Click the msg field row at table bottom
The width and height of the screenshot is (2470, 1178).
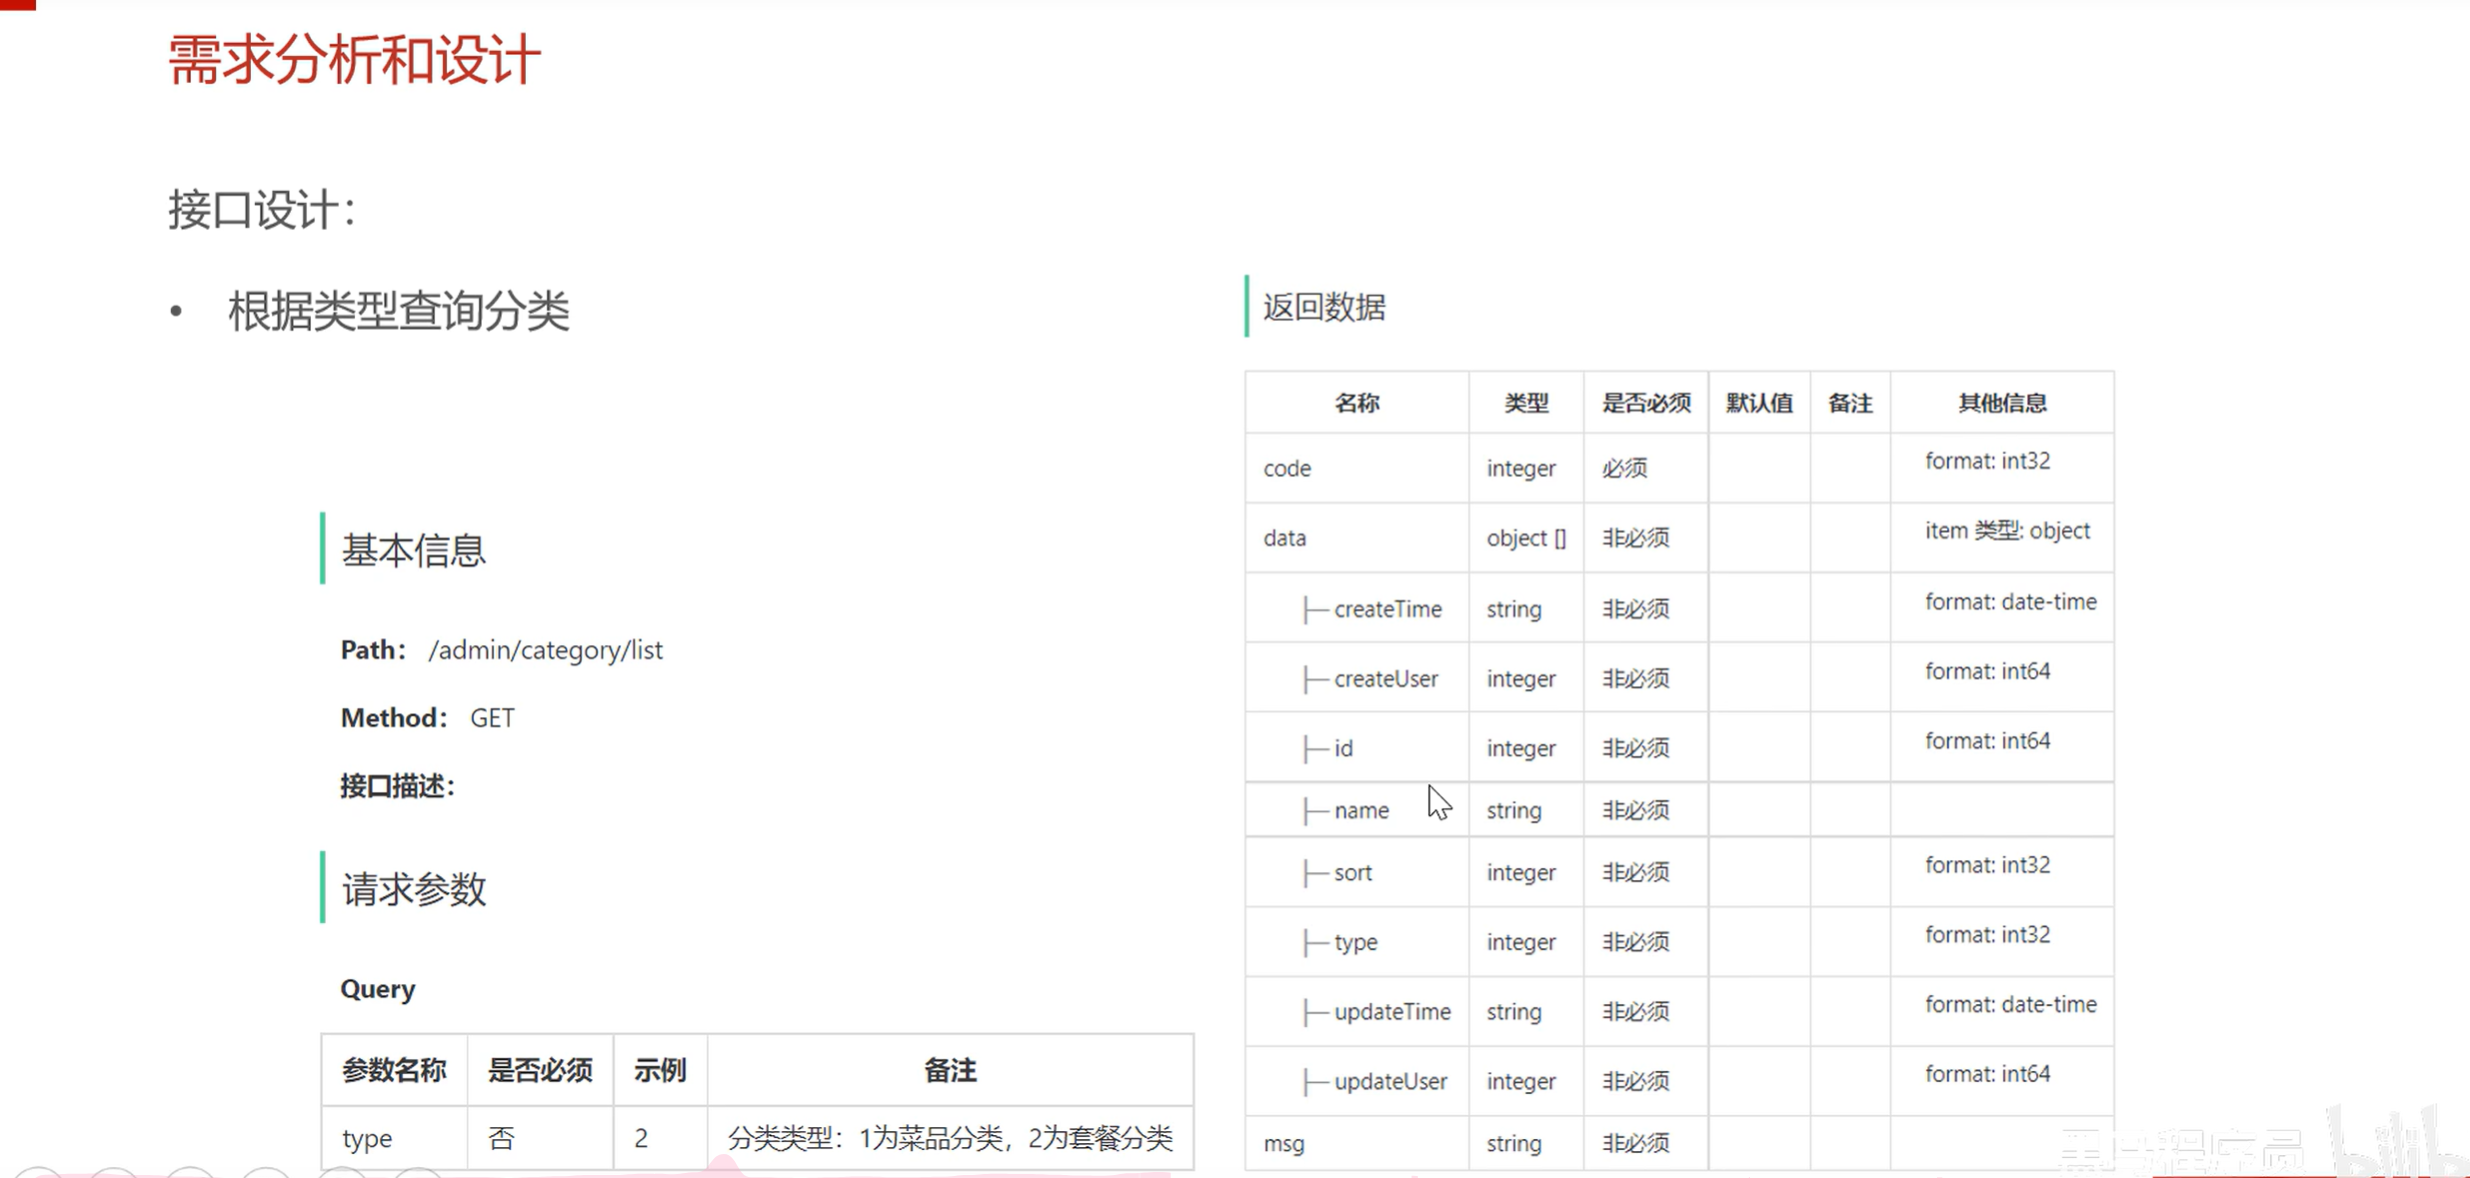coord(1284,1143)
